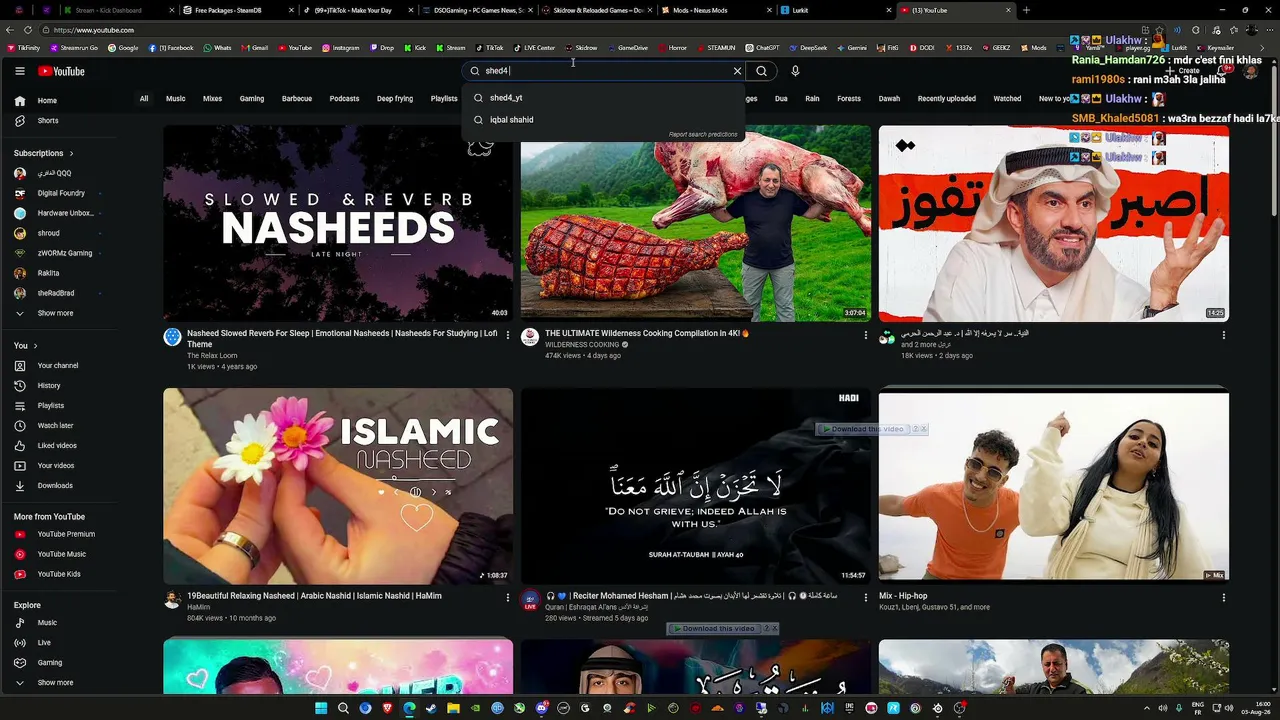
Task: Click into the YouTube search field
Action: pos(605,71)
